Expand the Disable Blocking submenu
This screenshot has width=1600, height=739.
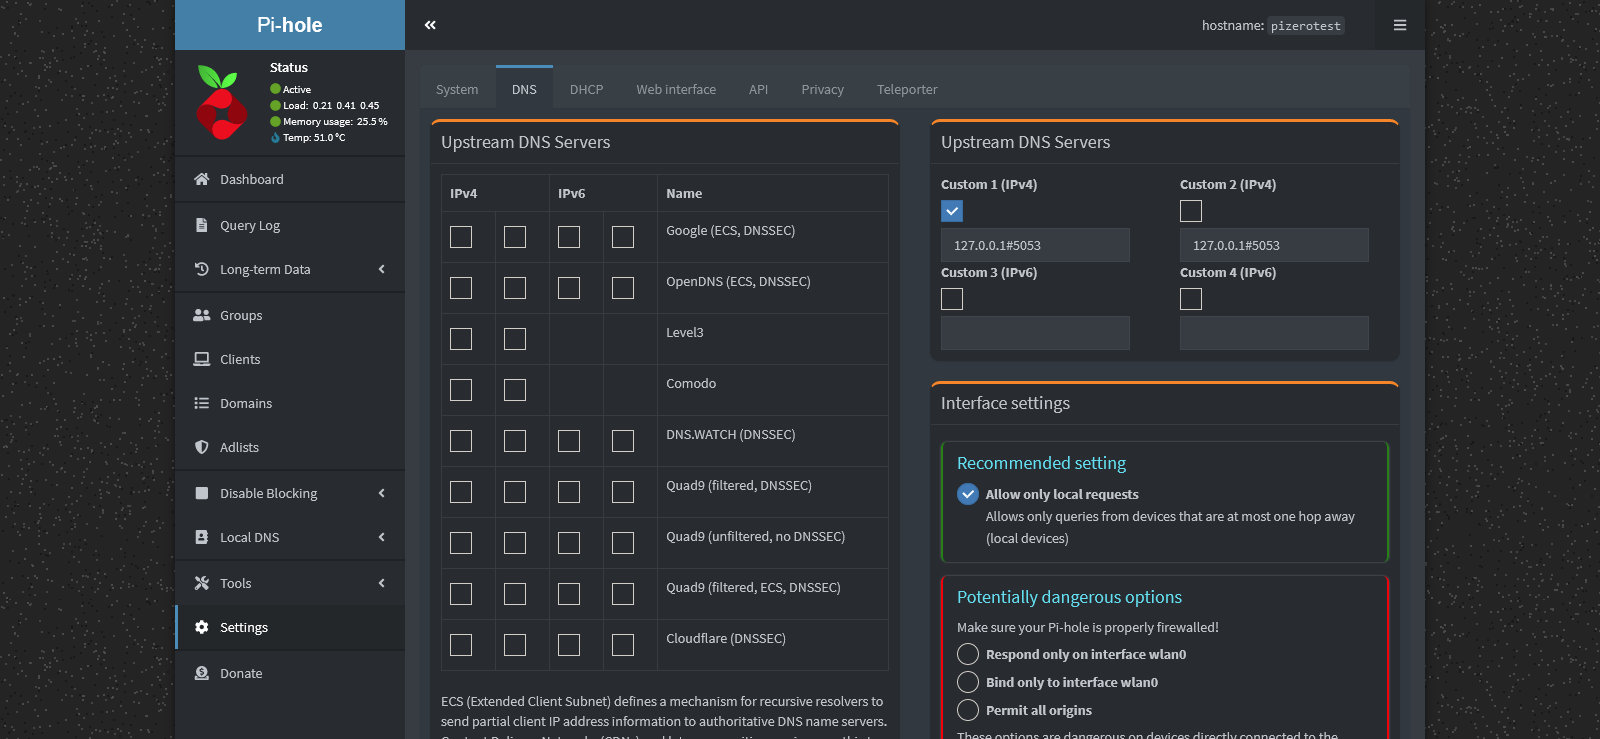pyautogui.click(x=381, y=493)
